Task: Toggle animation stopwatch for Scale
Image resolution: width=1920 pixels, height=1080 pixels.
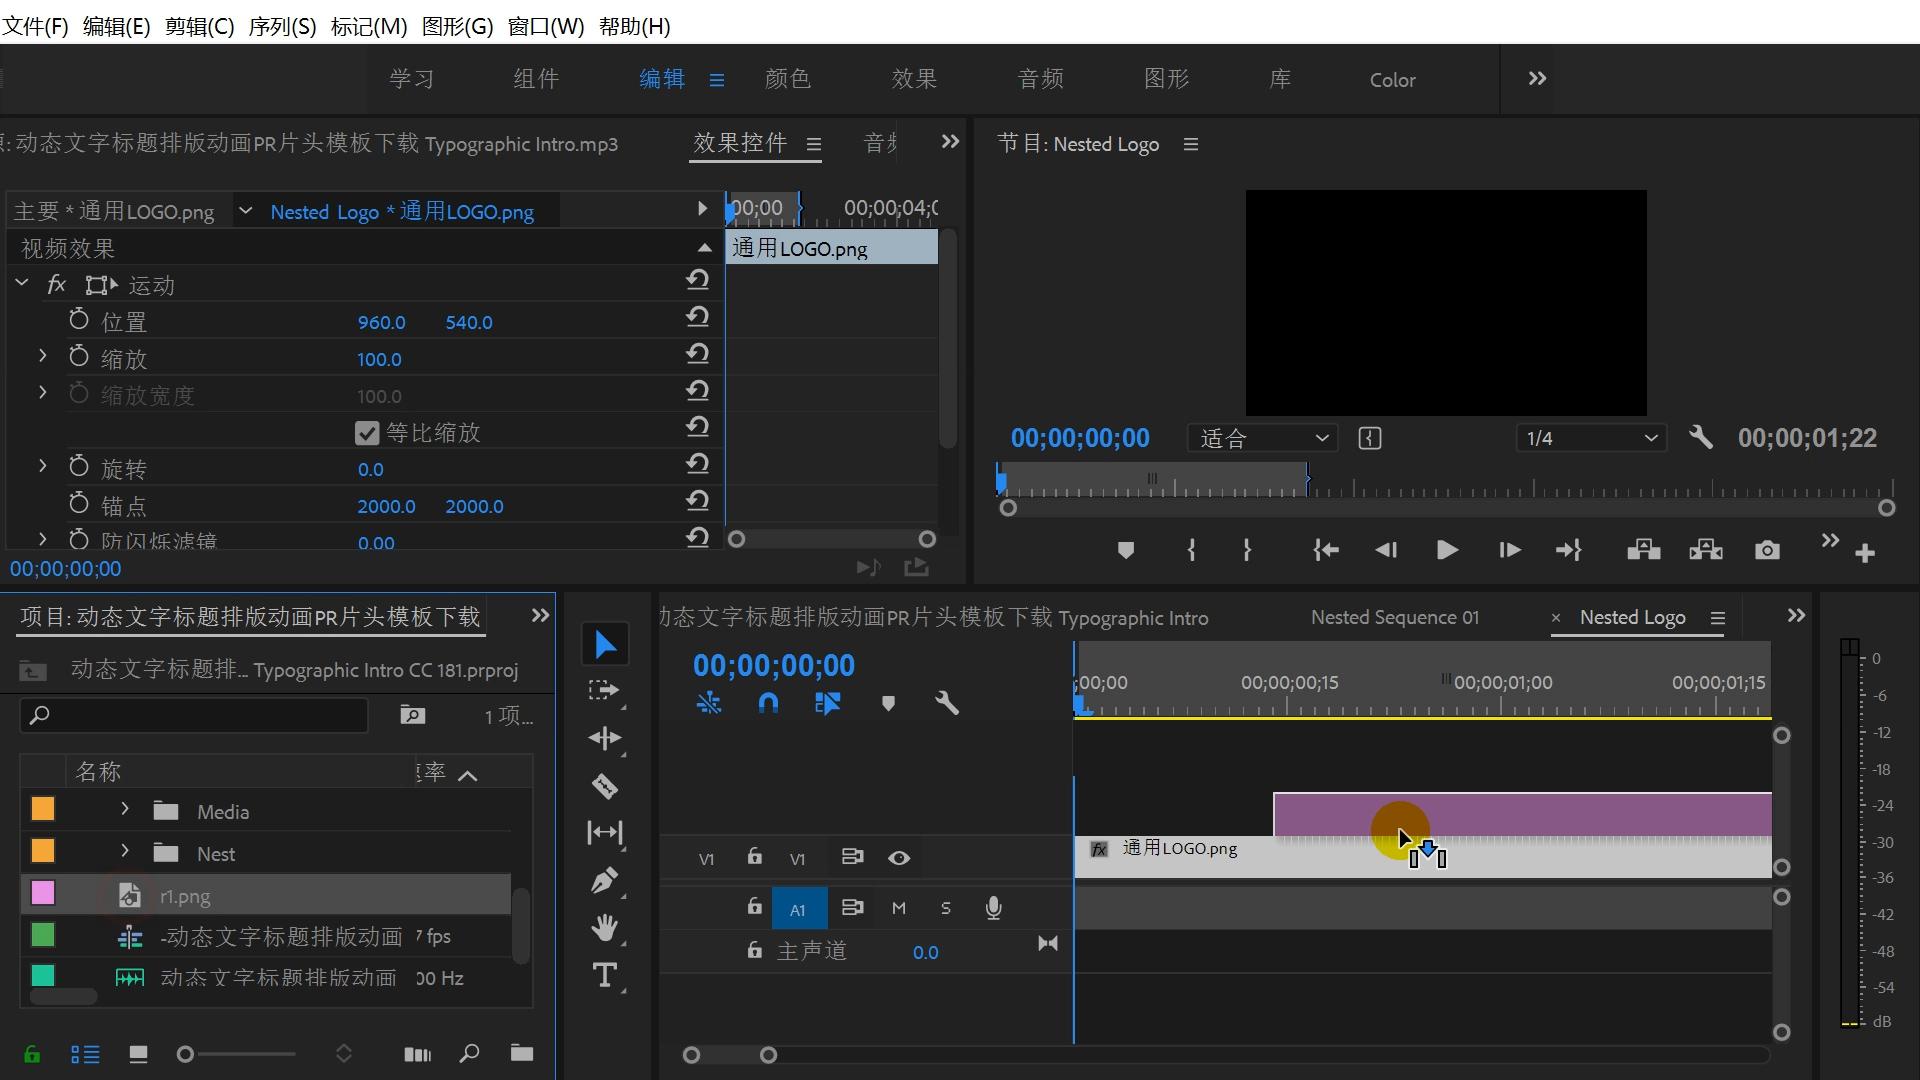Action: pyautogui.click(x=79, y=356)
